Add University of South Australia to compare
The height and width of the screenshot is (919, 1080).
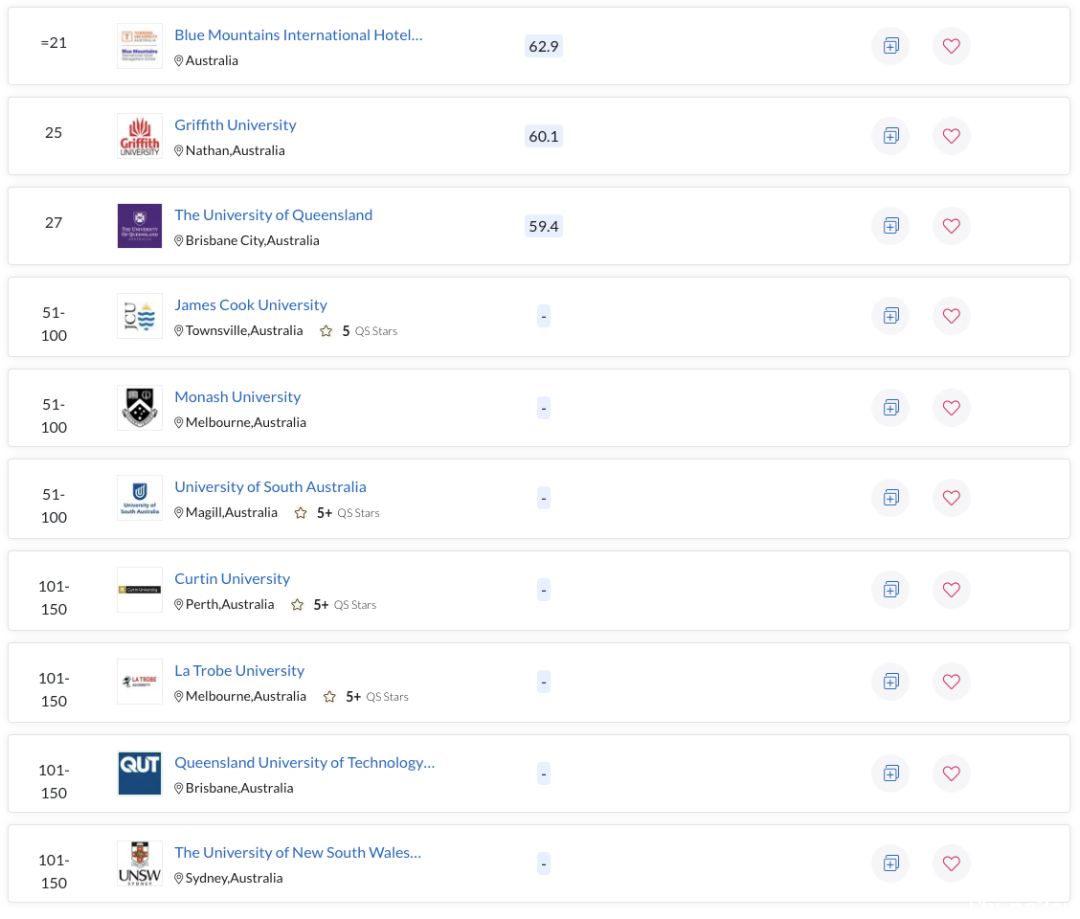point(890,498)
